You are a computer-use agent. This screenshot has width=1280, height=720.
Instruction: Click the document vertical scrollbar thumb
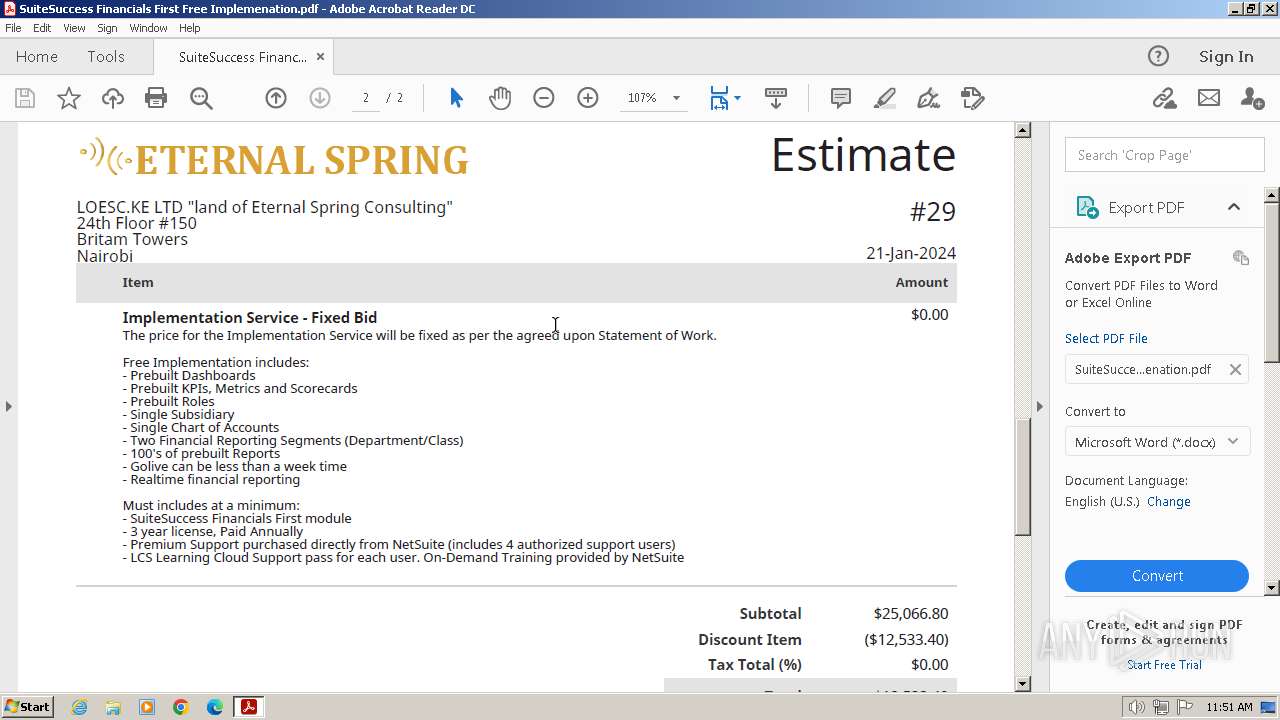[x=1022, y=476]
